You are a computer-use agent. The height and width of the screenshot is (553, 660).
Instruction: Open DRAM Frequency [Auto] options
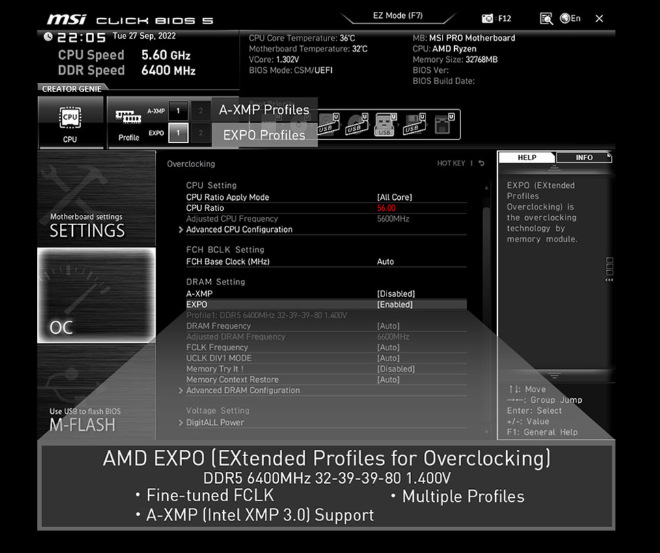pyautogui.click(x=388, y=326)
